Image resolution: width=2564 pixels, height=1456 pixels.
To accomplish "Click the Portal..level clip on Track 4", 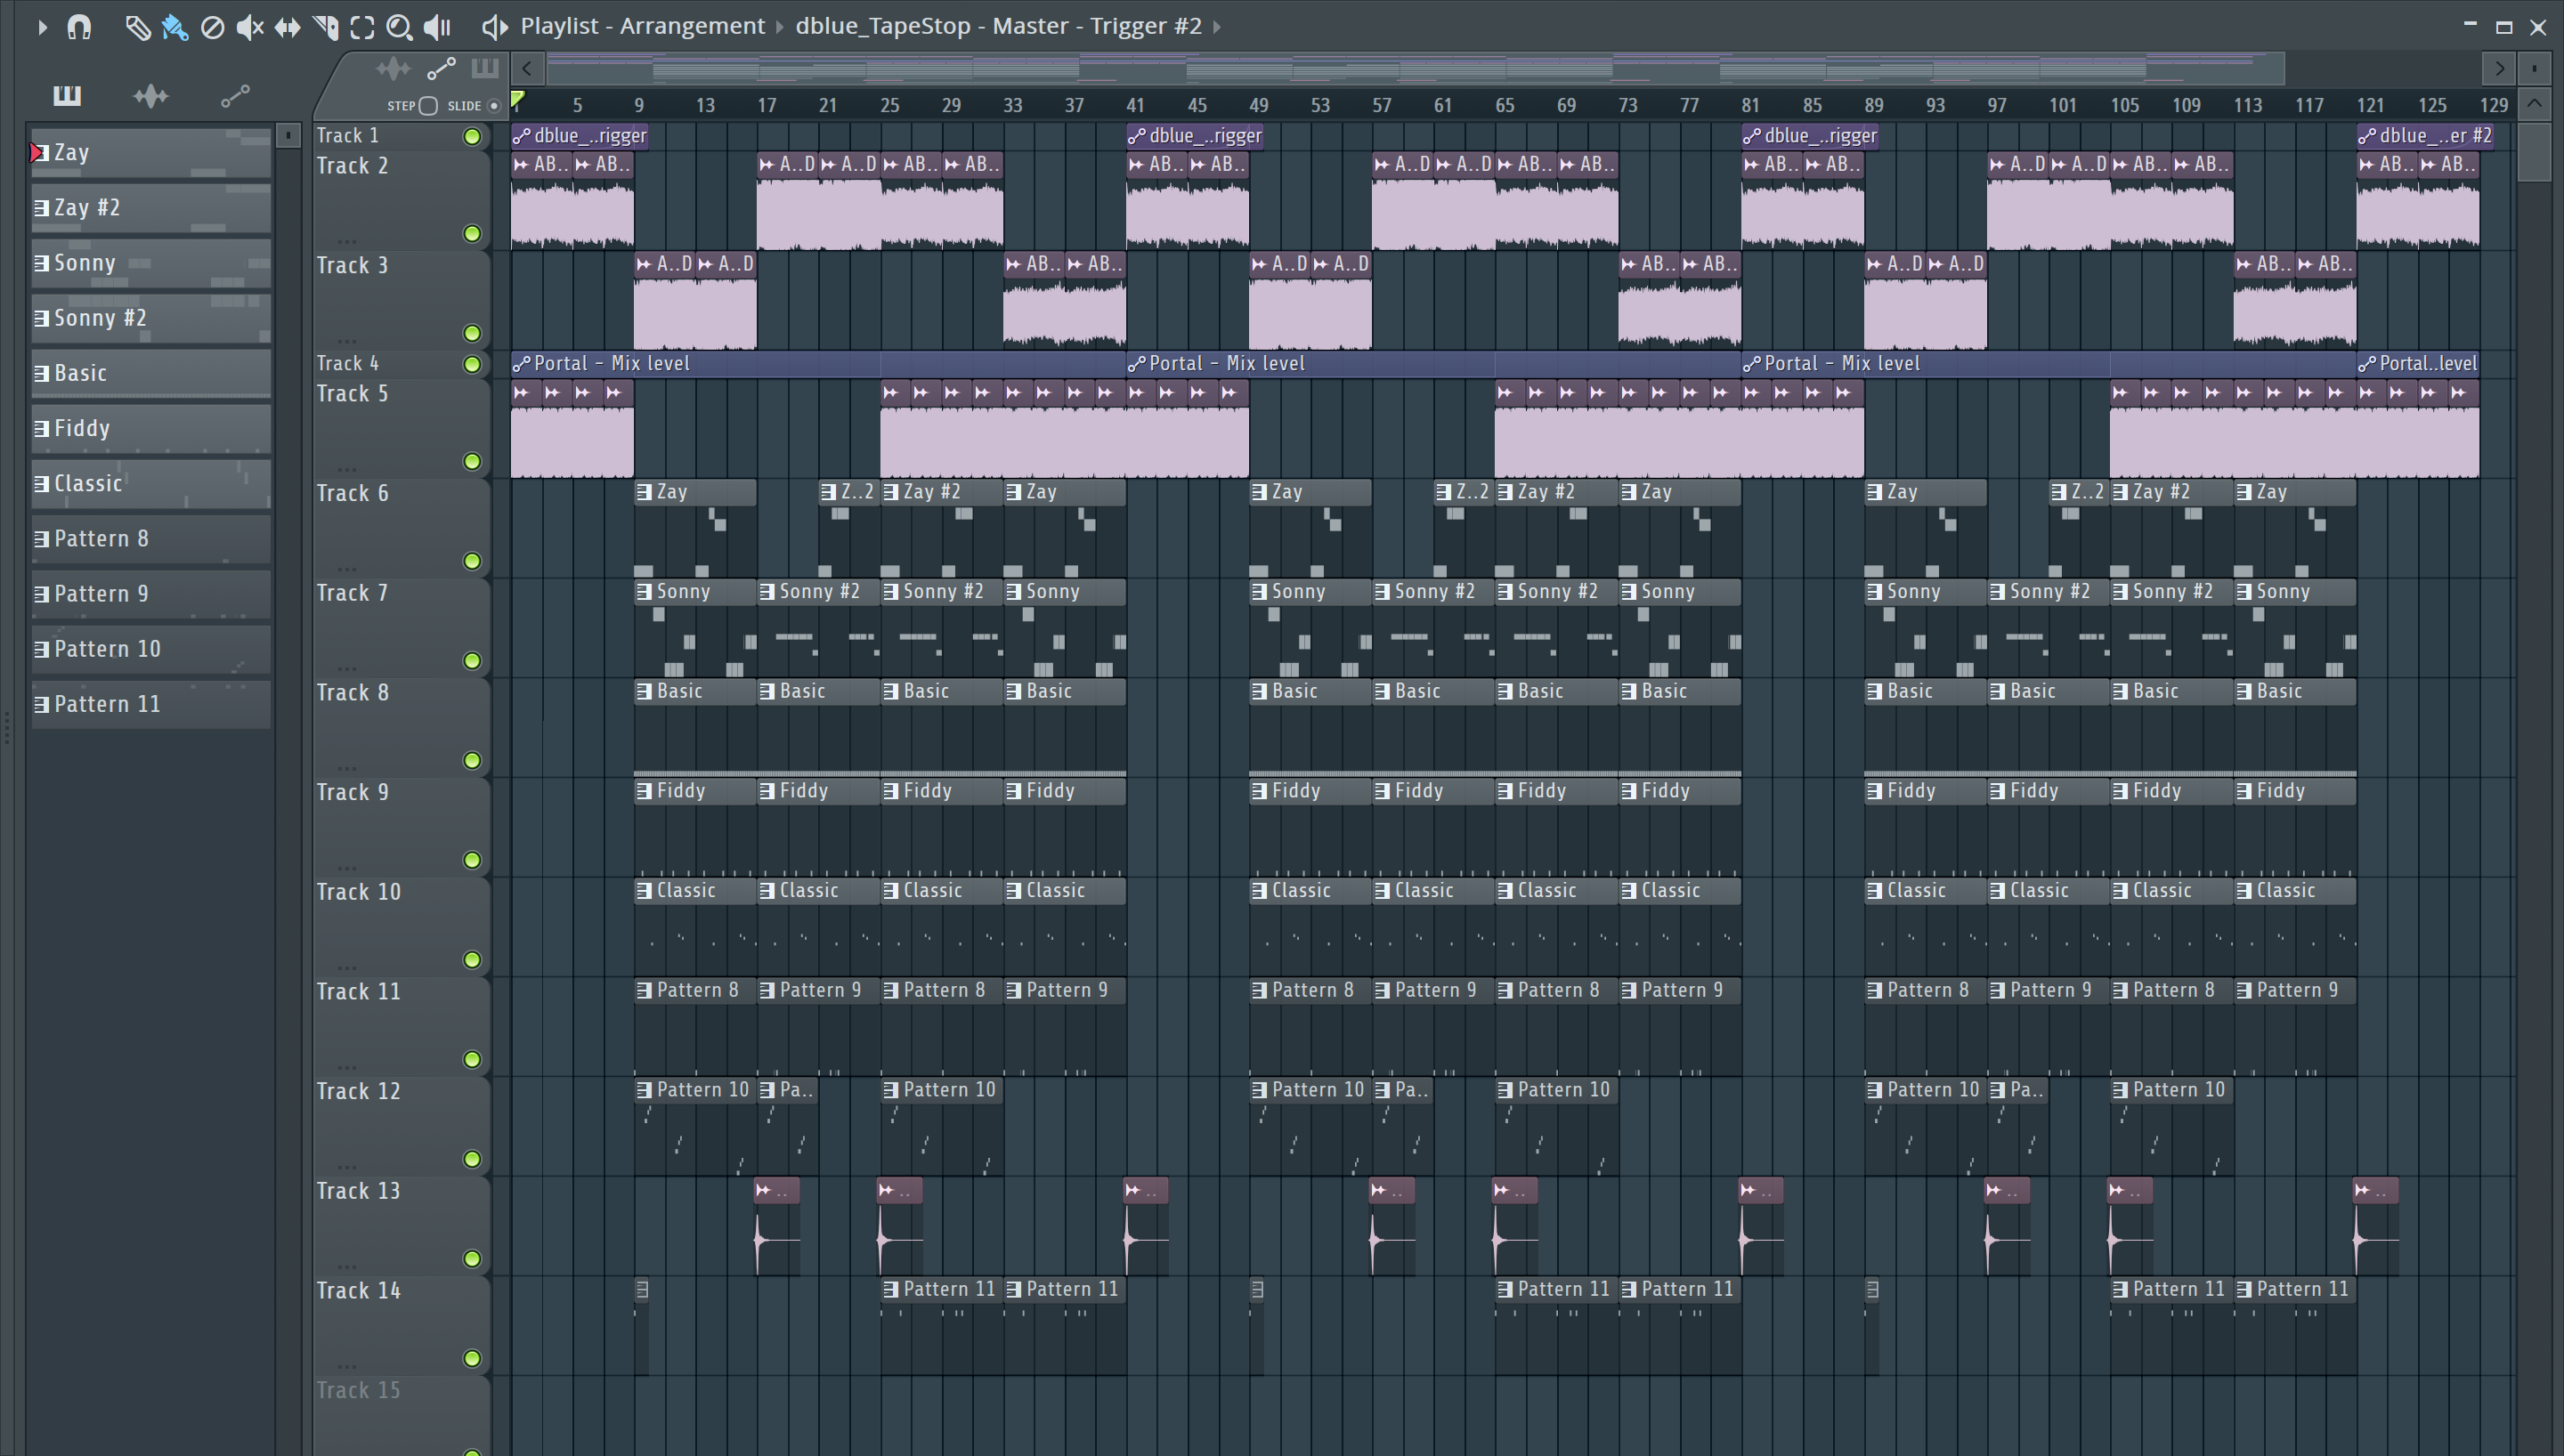I will pyautogui.click(x=2418, y=364).
